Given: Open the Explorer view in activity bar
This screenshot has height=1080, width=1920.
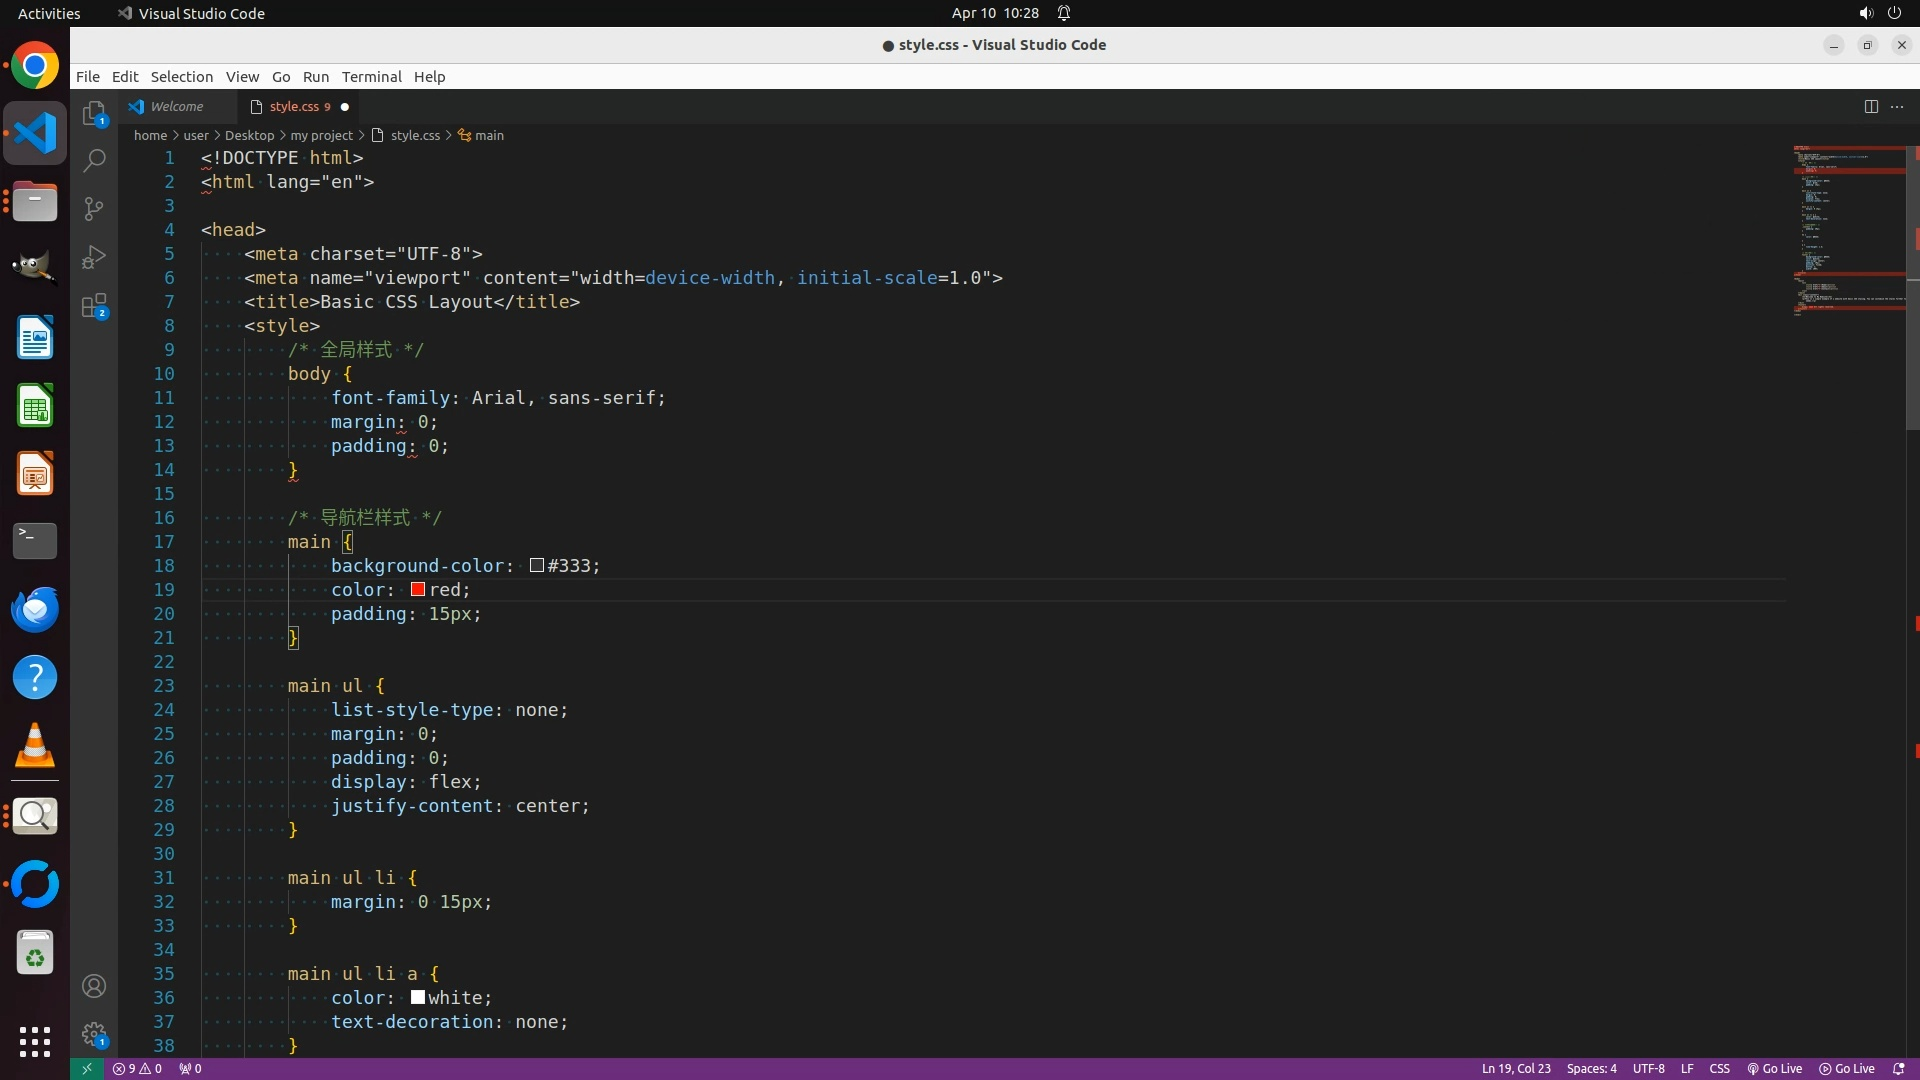Looking at the screenshot, I should pyautogui.click(x=94, y=113).
